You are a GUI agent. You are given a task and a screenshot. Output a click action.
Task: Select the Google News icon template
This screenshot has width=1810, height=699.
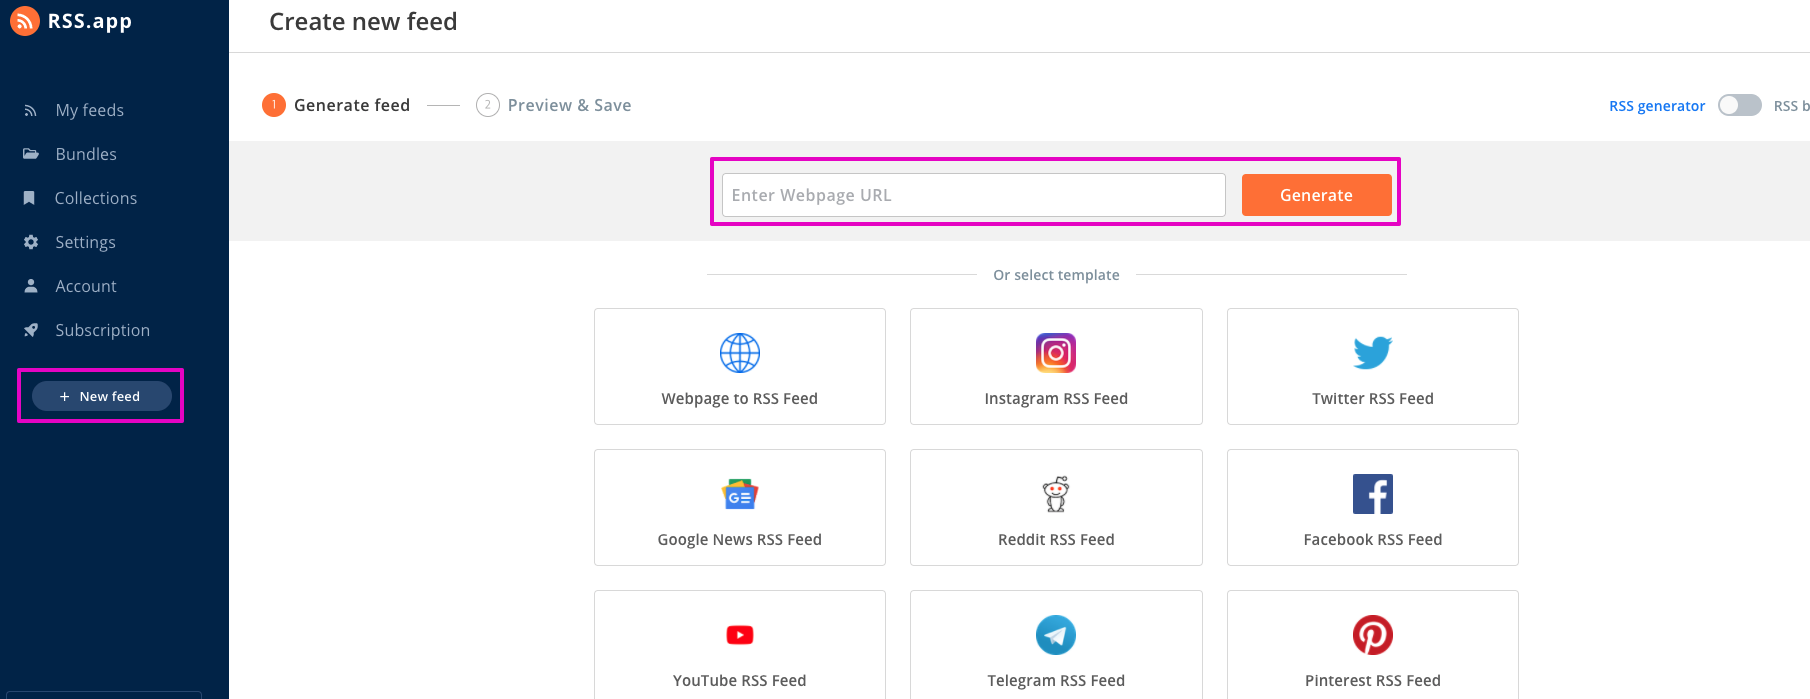point(740,494)
